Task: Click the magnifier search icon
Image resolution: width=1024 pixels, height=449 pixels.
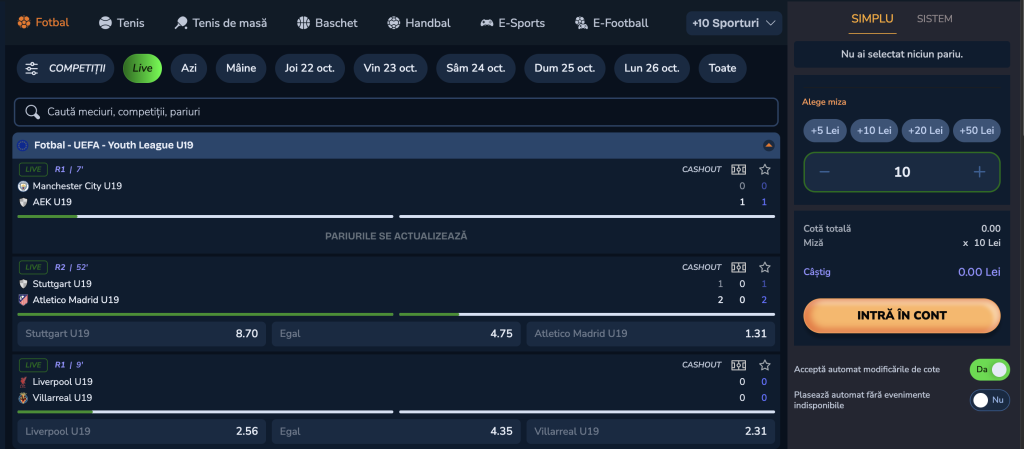Action: click(x=33, y=112)
